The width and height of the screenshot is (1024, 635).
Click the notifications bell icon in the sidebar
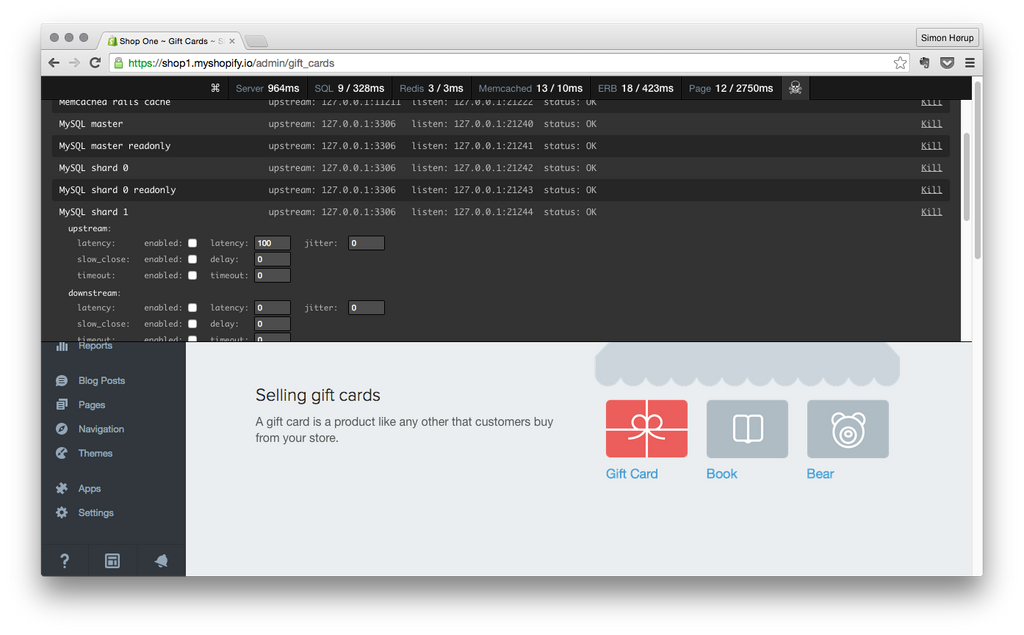coord(161,561)
